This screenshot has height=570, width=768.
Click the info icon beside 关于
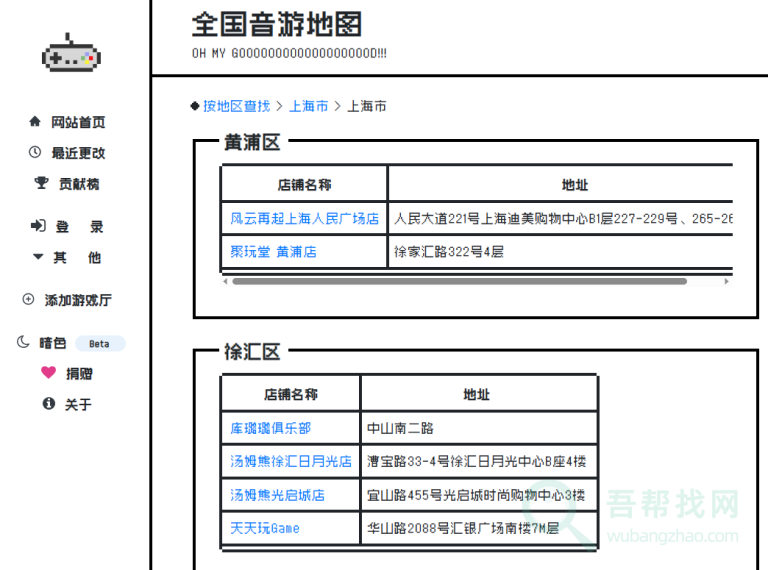click(48, 404)
